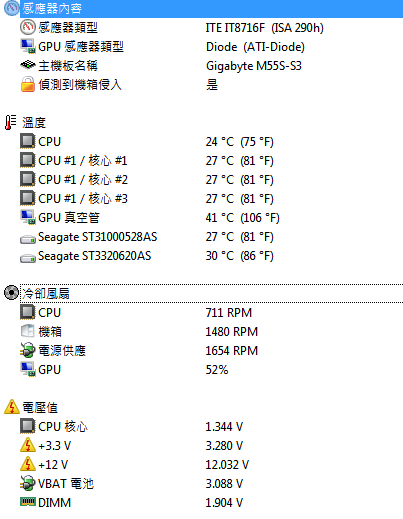Click the gauge icon beside 感應器類型
The image size is (403, 519).
click(28, 27)
